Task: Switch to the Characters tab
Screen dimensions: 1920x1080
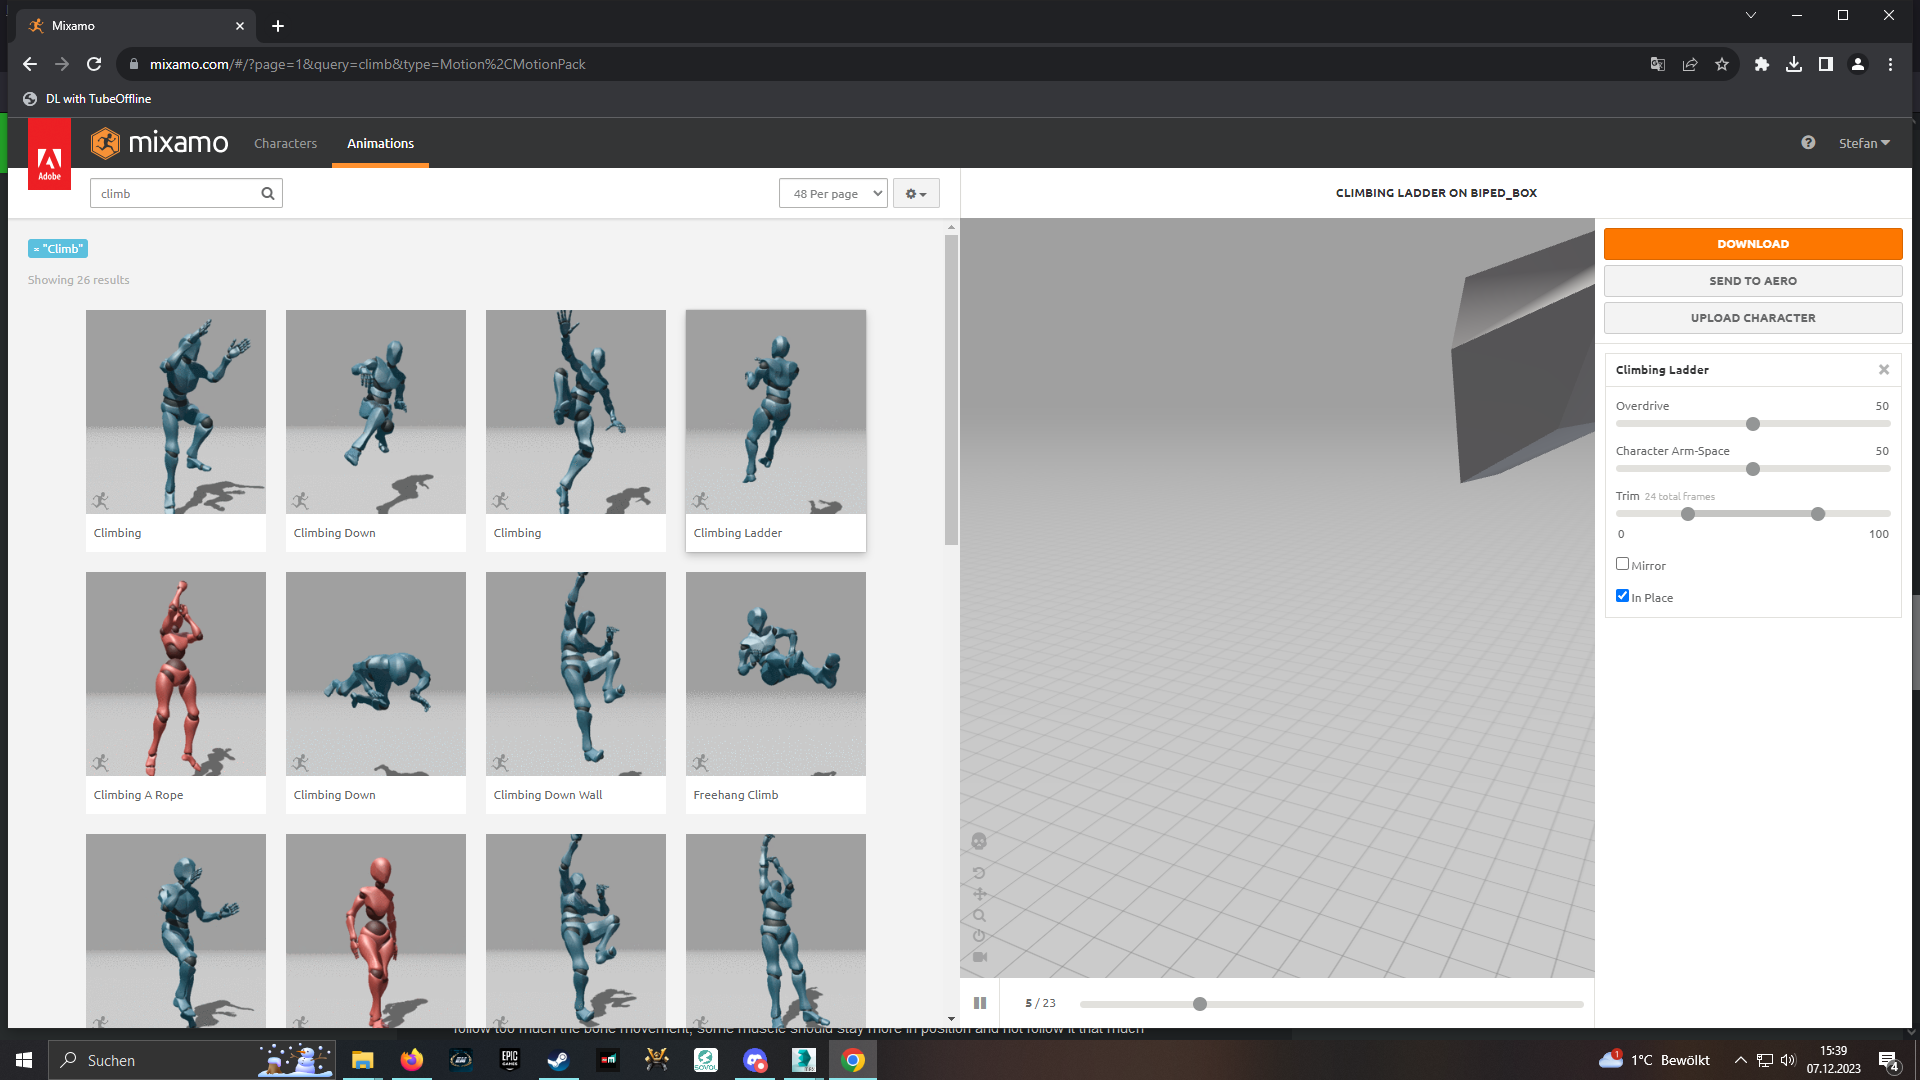Action: (x=285, y=143)
